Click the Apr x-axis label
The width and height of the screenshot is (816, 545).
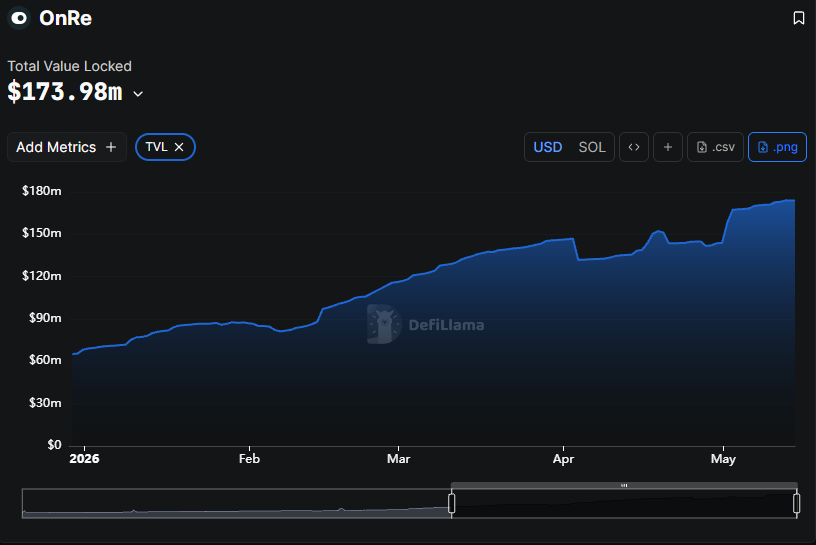563,459
